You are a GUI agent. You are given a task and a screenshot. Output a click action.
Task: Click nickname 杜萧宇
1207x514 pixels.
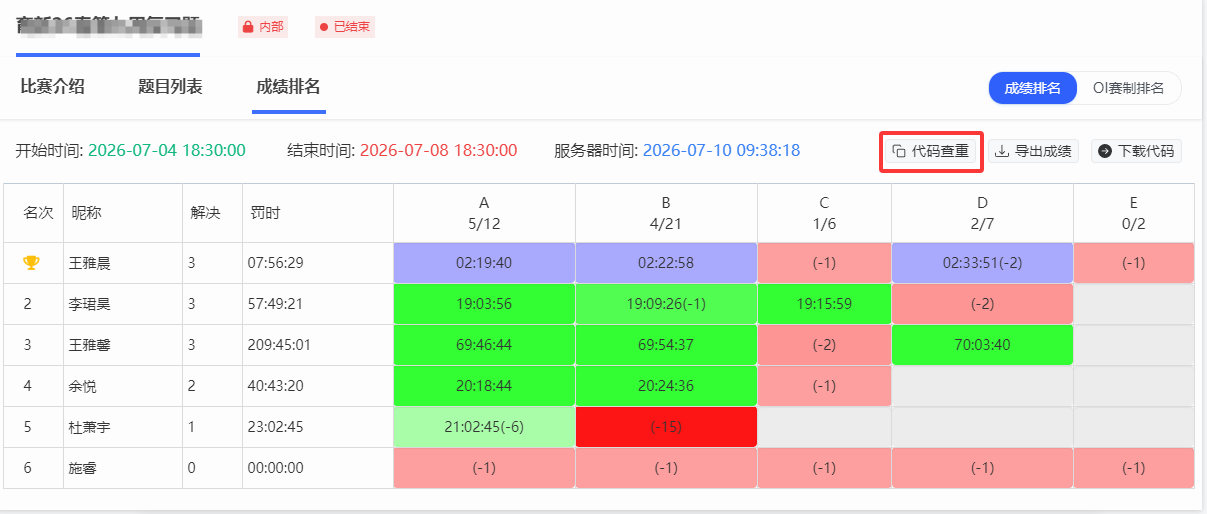coord(91,427)
